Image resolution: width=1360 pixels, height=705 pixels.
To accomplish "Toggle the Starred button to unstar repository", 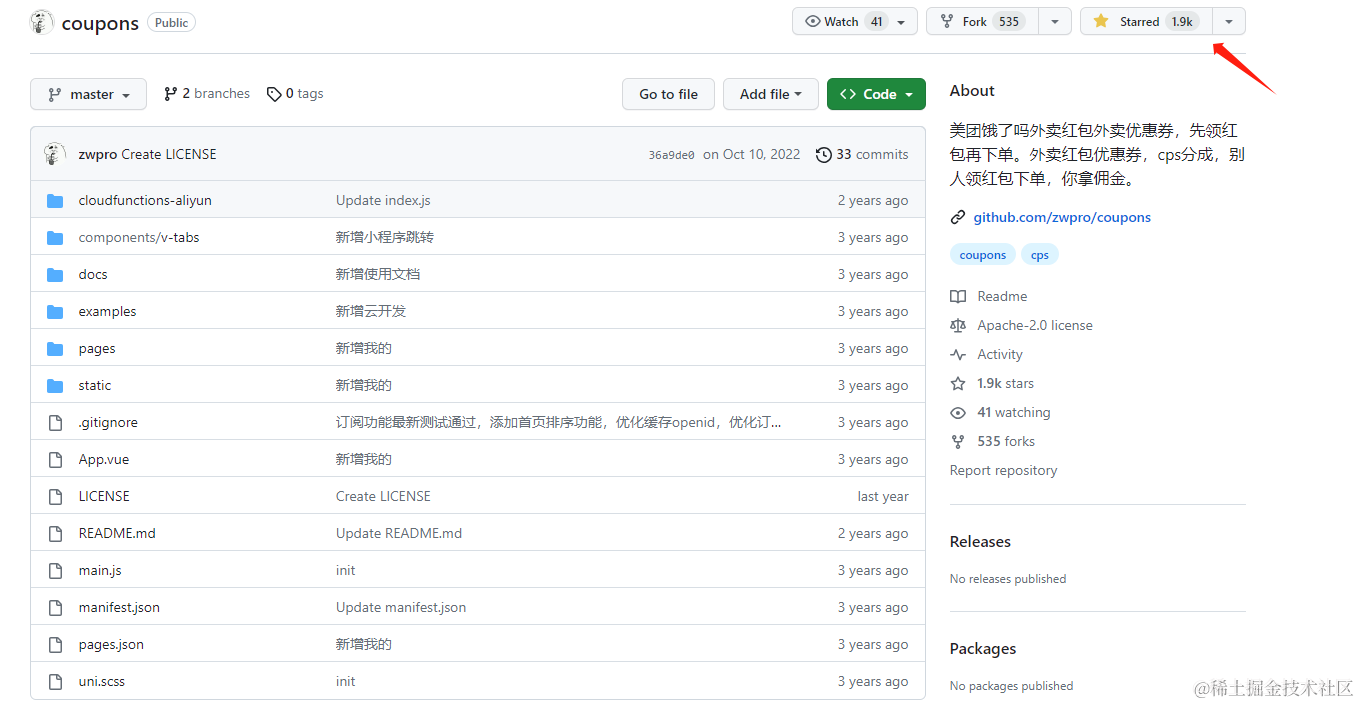I will point(1146,21).
